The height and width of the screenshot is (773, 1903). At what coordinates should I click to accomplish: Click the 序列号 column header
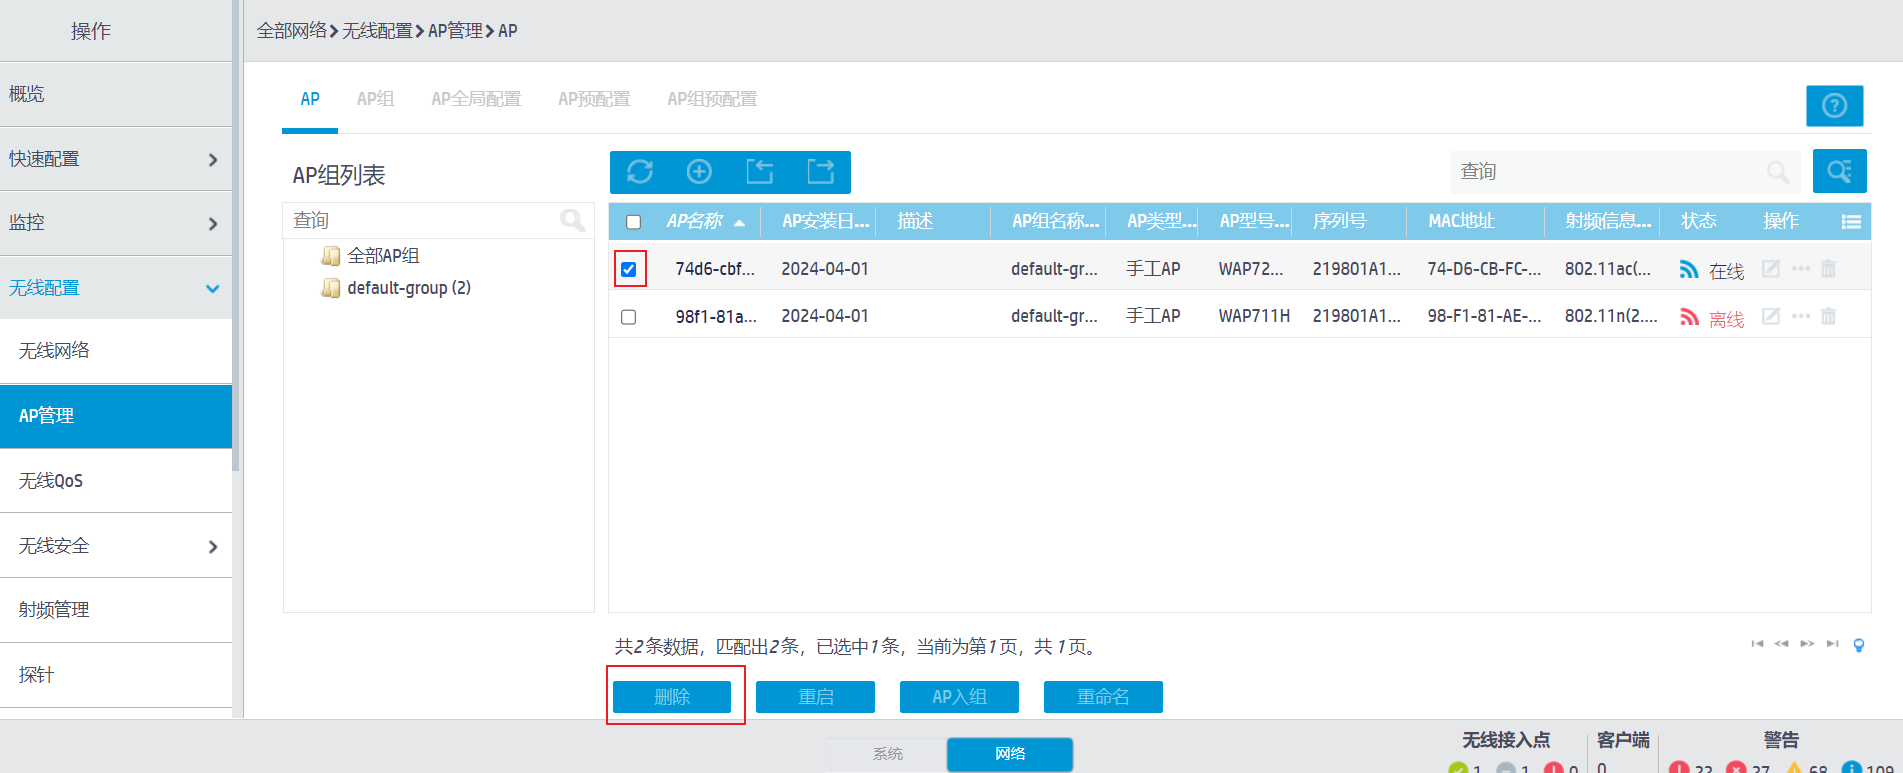click(x=1340, y=221)
